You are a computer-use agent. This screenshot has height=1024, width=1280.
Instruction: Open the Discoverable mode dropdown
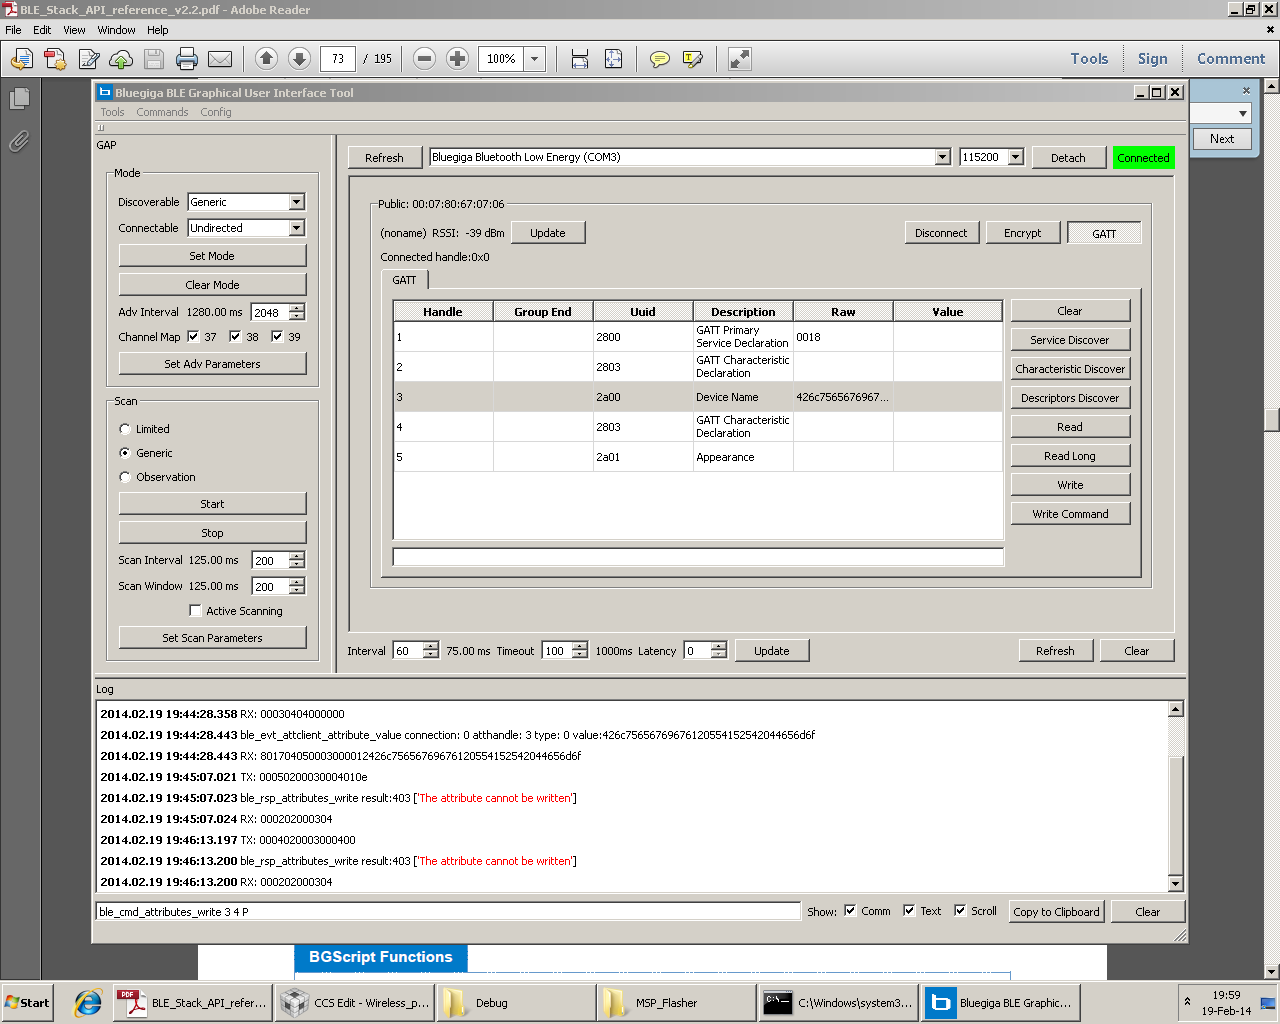point(296,202)
